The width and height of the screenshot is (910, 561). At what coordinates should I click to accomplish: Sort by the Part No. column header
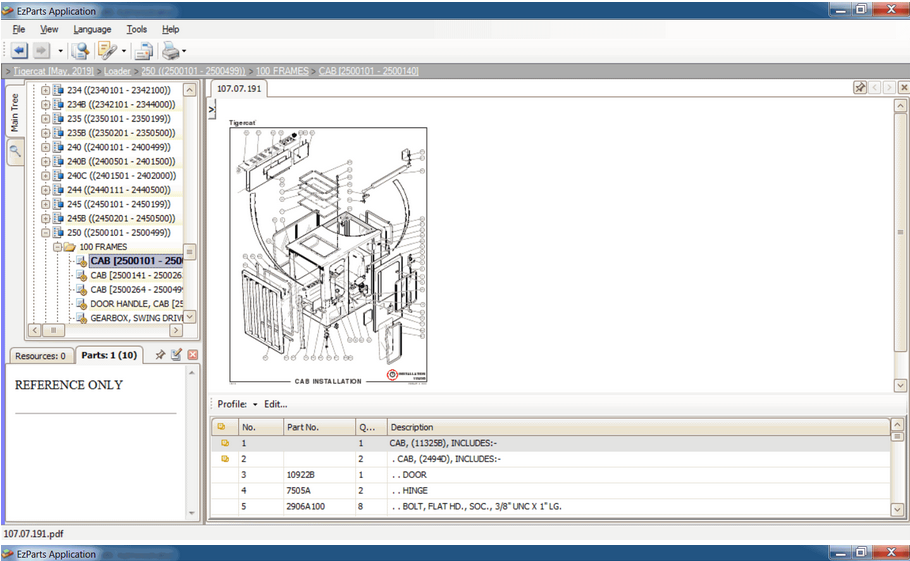[319, 427]
